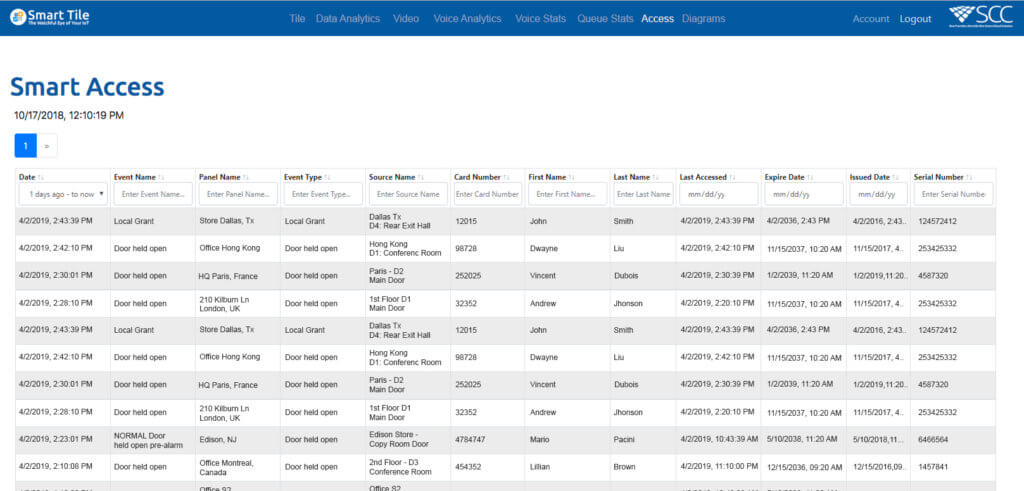
Task: Select page 1 pagination button
Action: (x=25, y=146)
